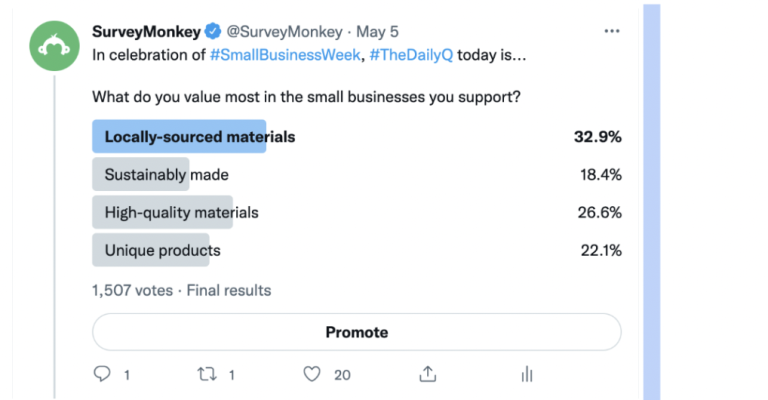Click the 1,507 votes count text
This screenshot has height=400, width=768.
pyautogui.click(x=132, y=290)
